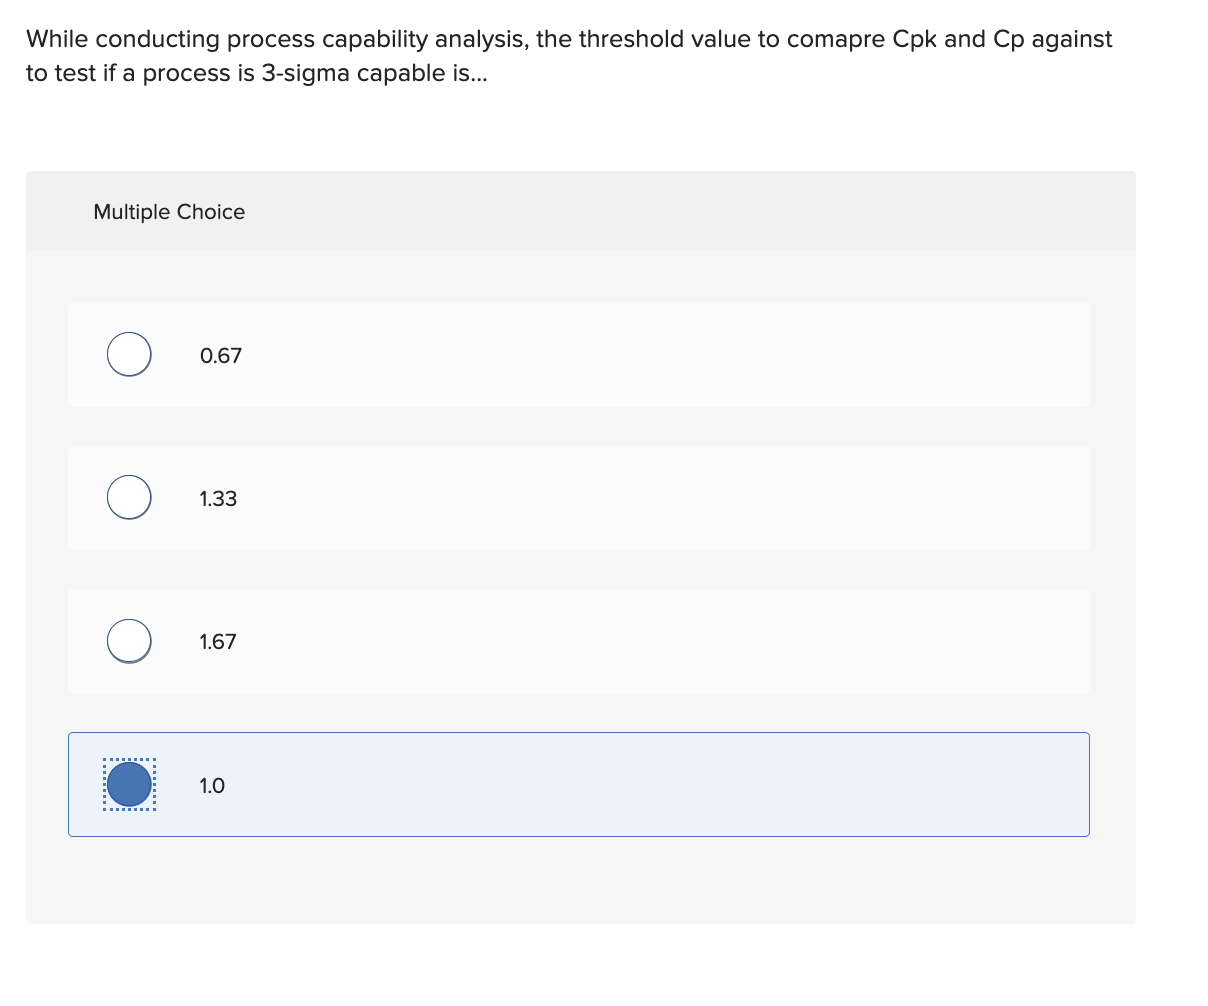This screenshot has height=1006, width=1208.
Task: Select the radio button for 0.67
Action: click(128, 354)
